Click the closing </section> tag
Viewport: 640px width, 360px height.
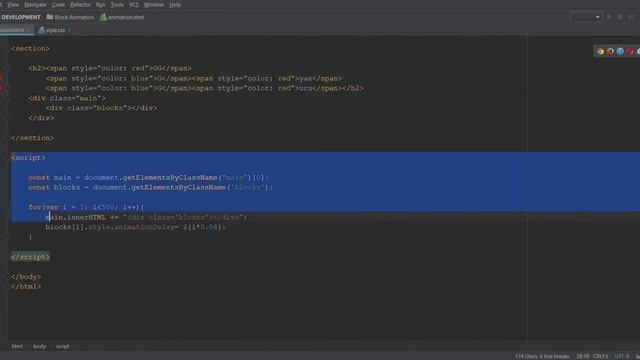click(33, 138)
